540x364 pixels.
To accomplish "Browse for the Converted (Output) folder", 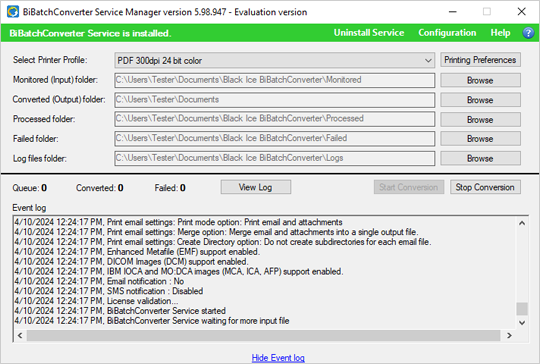I will coord(480,100).
